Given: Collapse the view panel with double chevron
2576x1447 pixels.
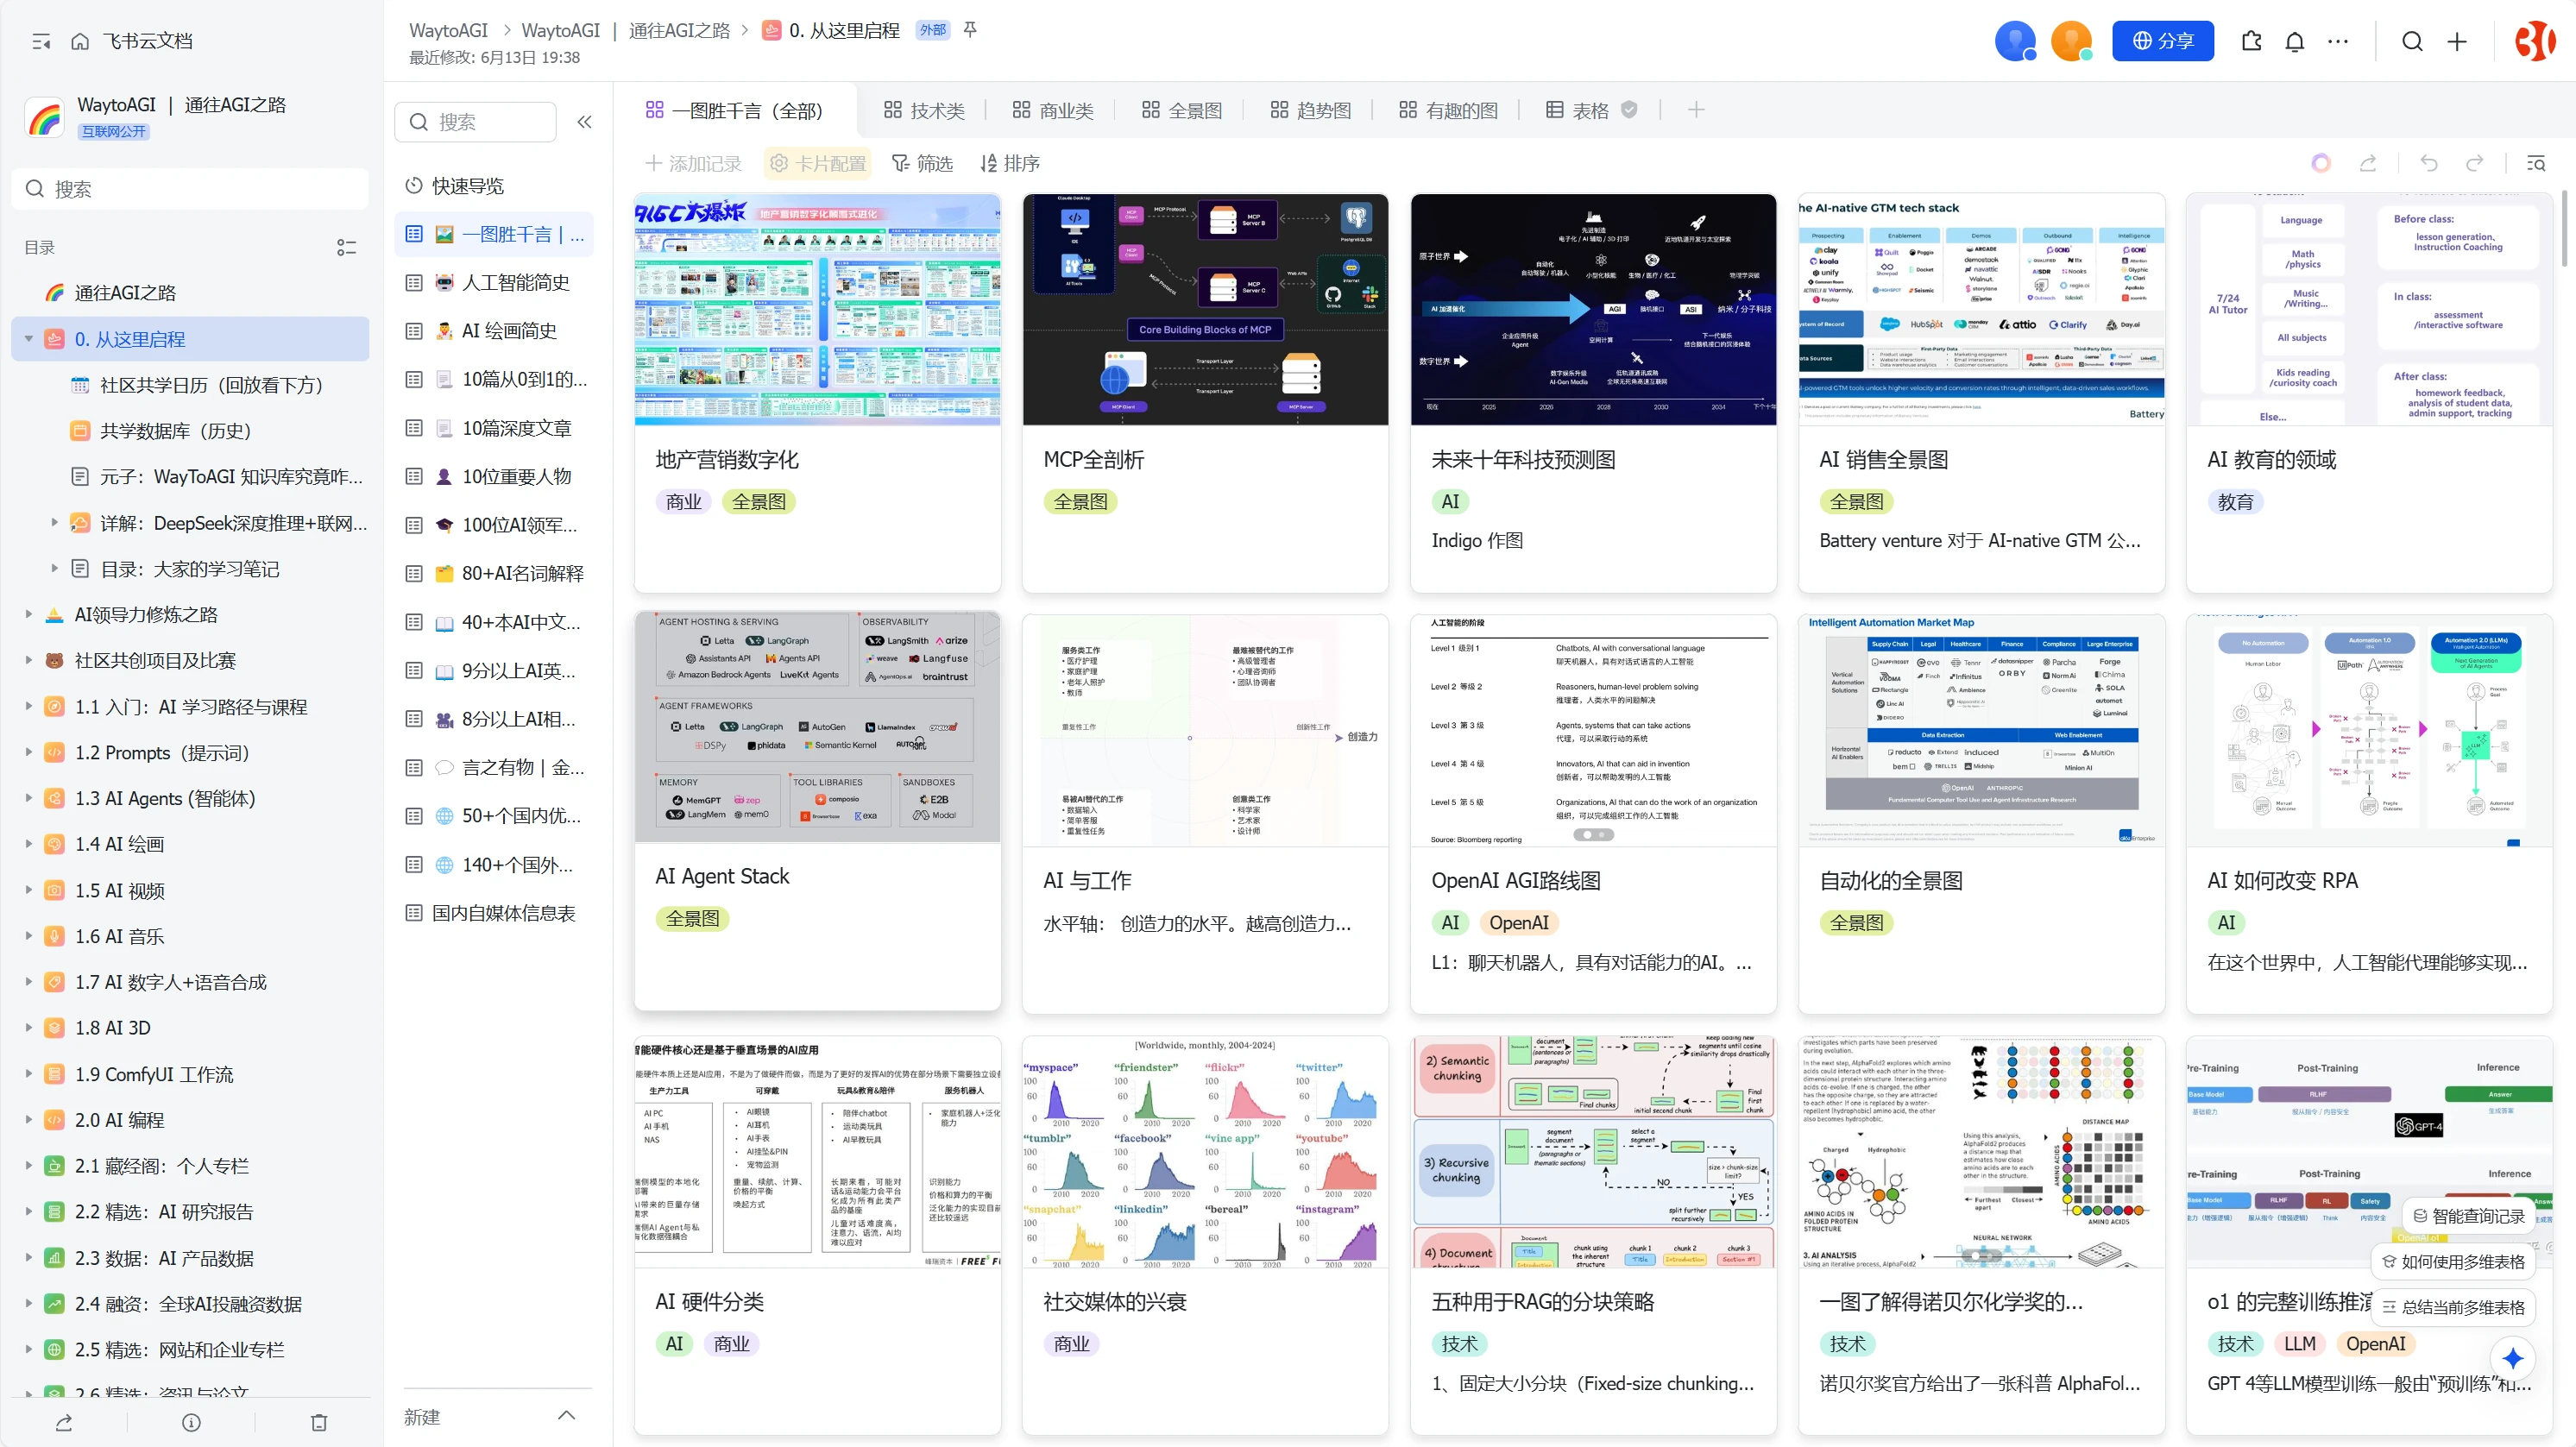Looking at the screenshot, I should coord(584,122).
